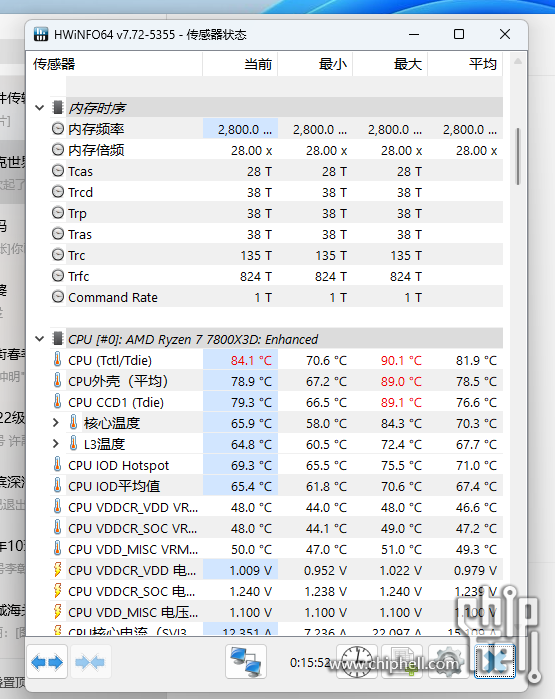Image resolution: width=555 pixels, height=699 pixels.
Task: Click the 89.1 °C maximum CCD1 value
Action: [401, 402]
